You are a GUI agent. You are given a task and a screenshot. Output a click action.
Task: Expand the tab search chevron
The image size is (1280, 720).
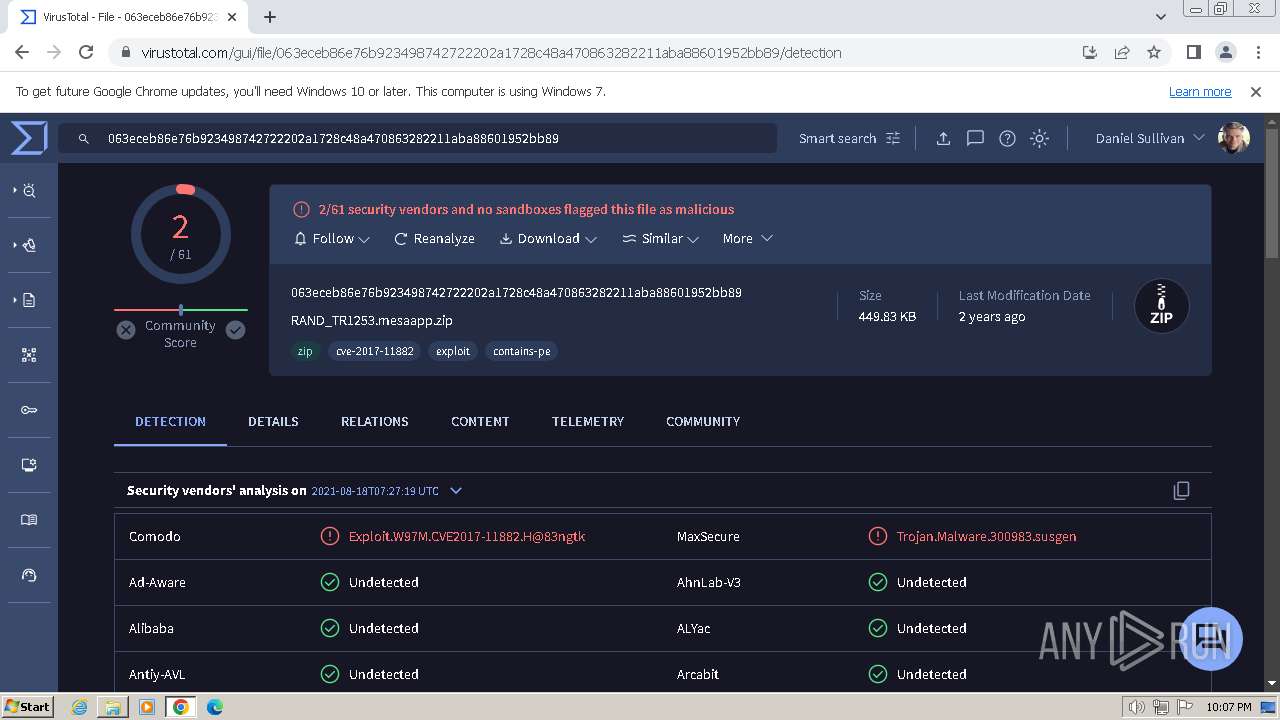[x=1161, y=17]
